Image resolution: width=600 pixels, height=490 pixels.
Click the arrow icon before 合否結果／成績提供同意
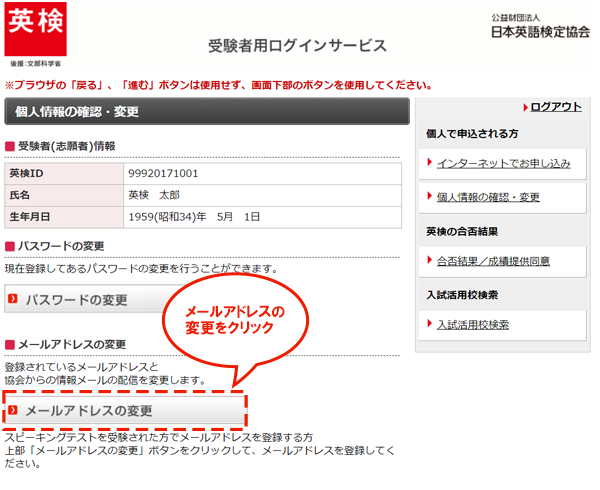tap(427, 261)
